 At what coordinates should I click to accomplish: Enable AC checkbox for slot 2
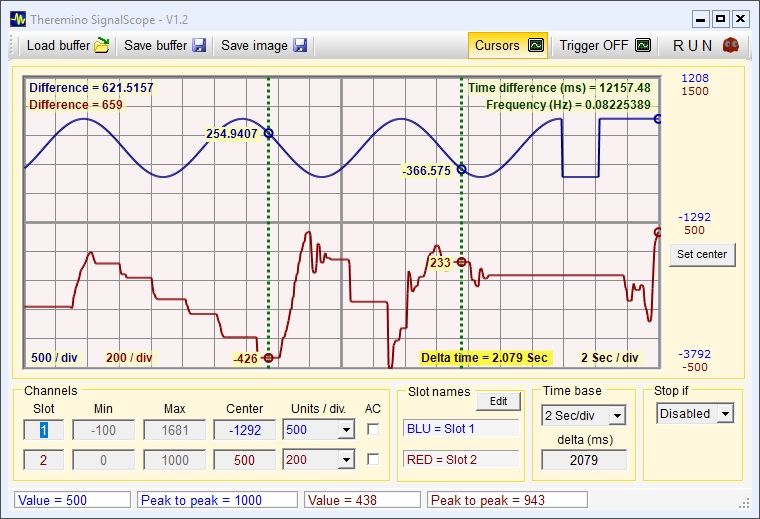[373, 460]
